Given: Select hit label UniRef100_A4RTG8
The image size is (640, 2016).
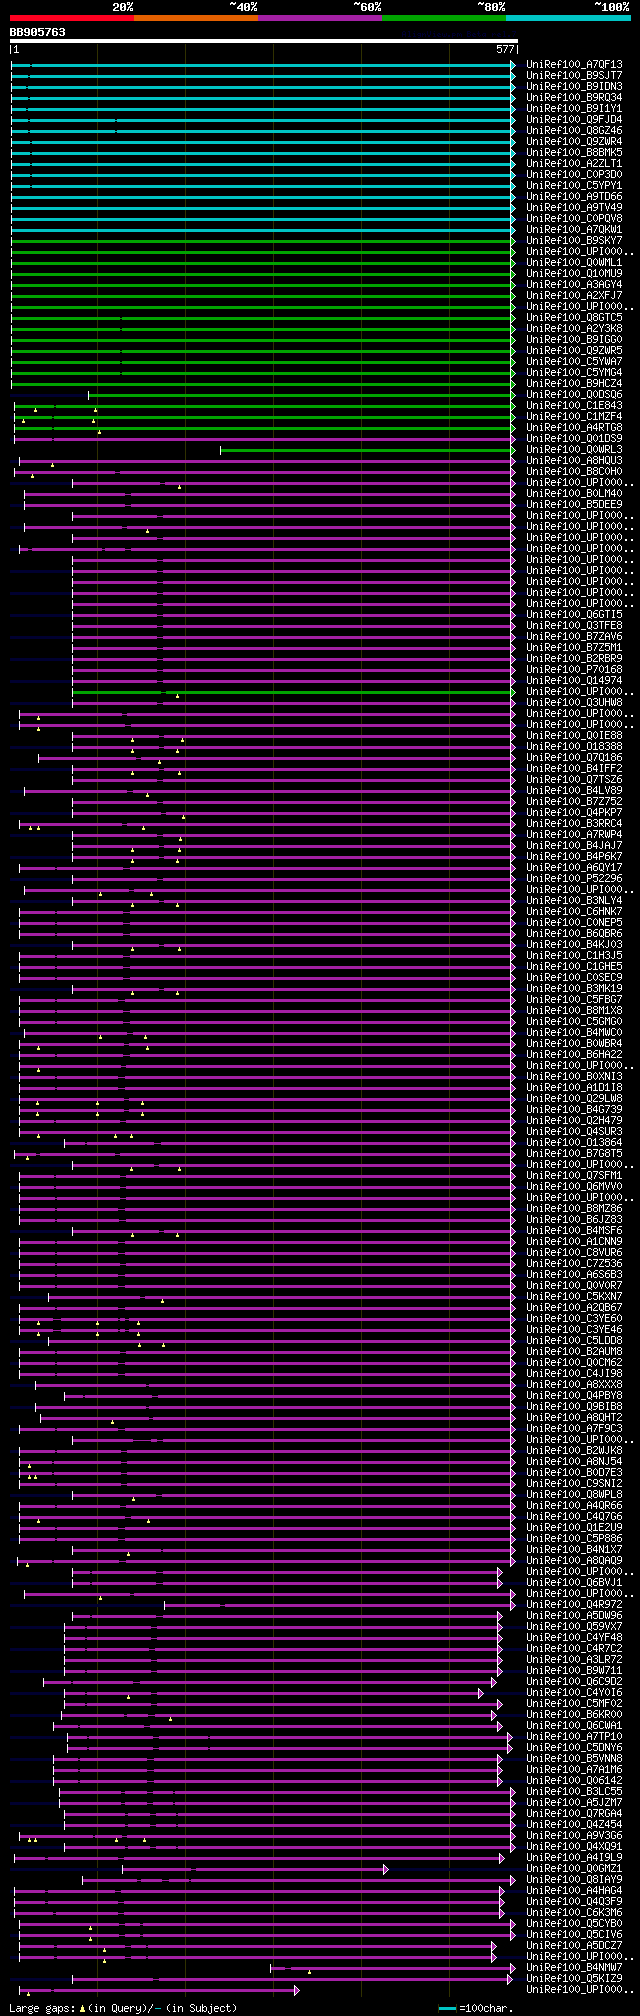Looking at the screenshot, I should [x=574, y=428].
